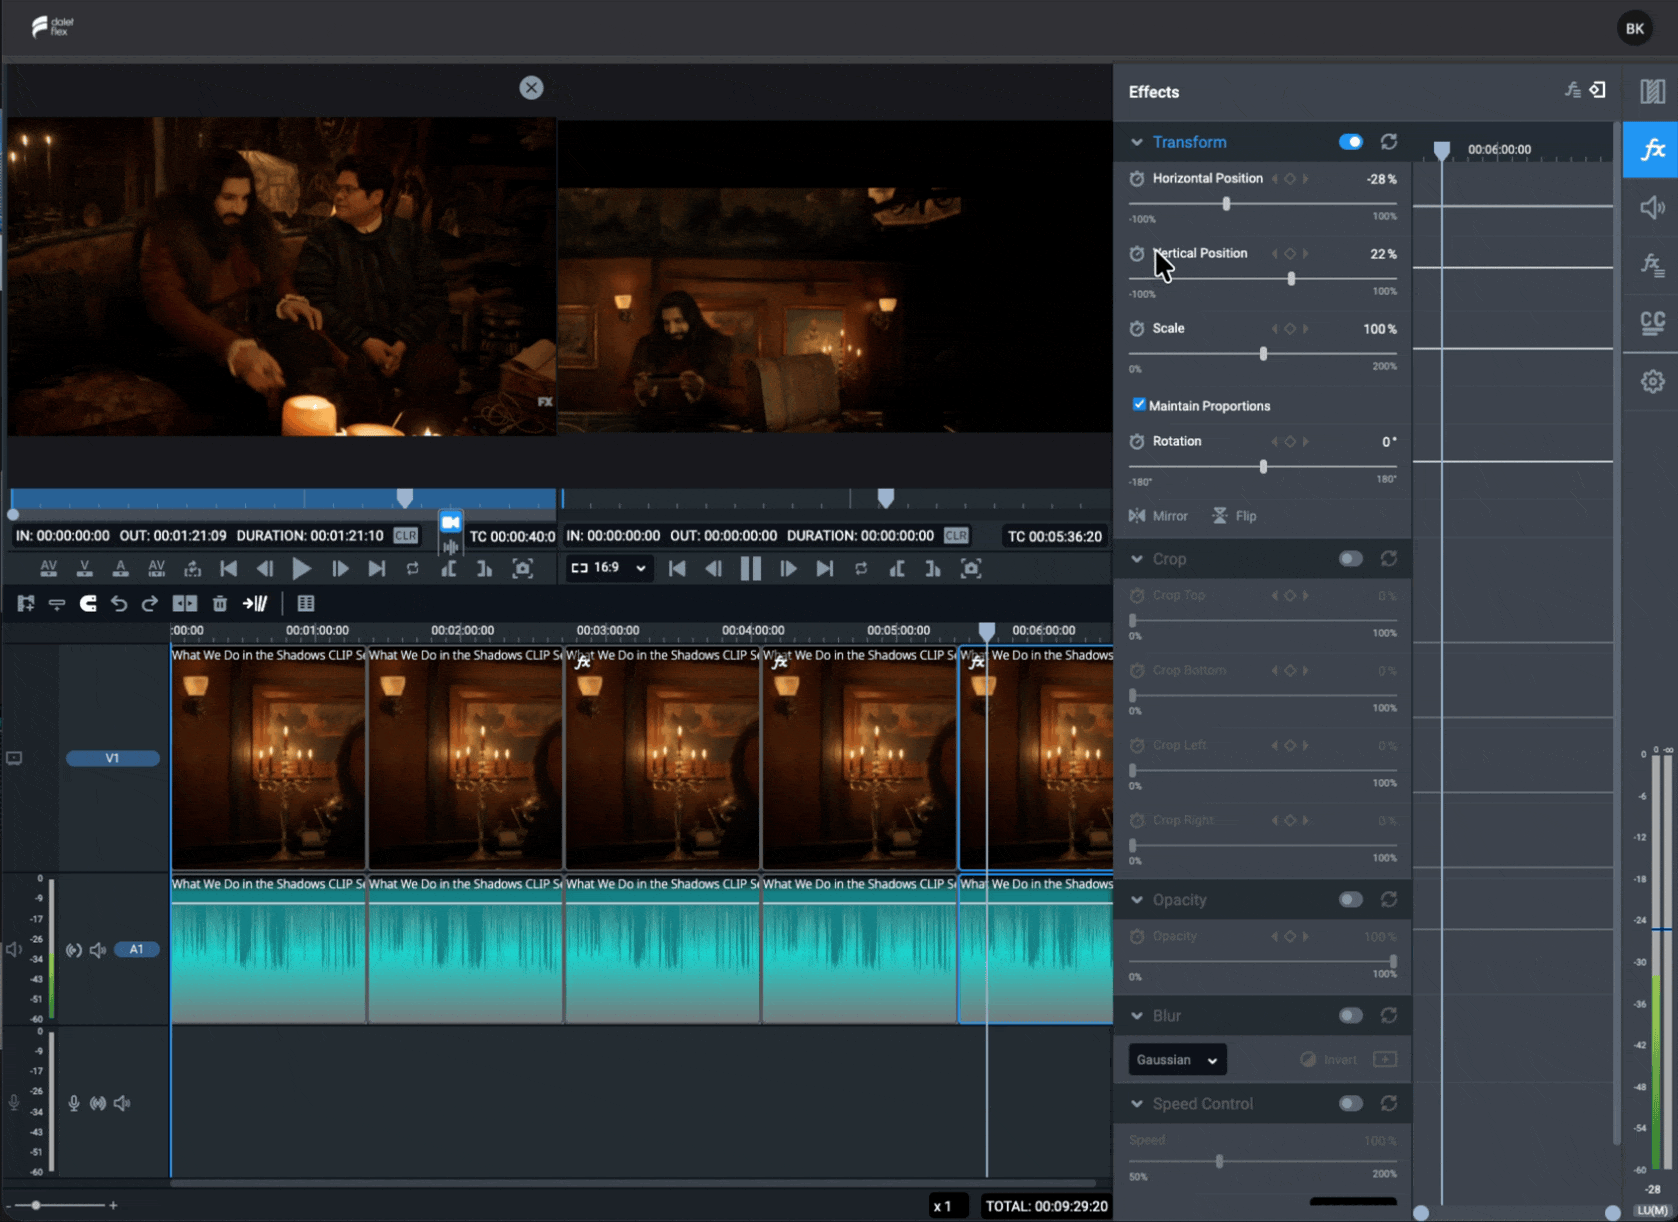Viewport: 1678px width, 1222px height.
Task: Click the Scale slider handle
Action: (x=1263, y=354)
